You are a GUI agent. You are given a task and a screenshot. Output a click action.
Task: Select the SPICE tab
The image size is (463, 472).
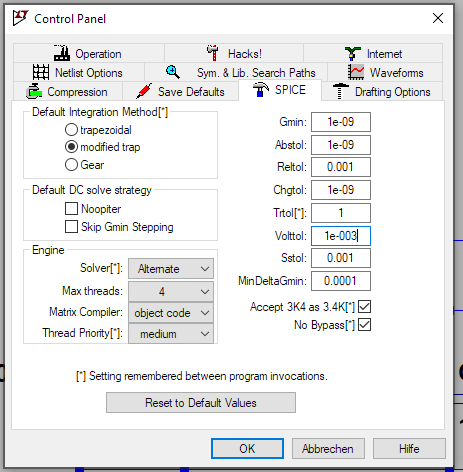(280, 90)
